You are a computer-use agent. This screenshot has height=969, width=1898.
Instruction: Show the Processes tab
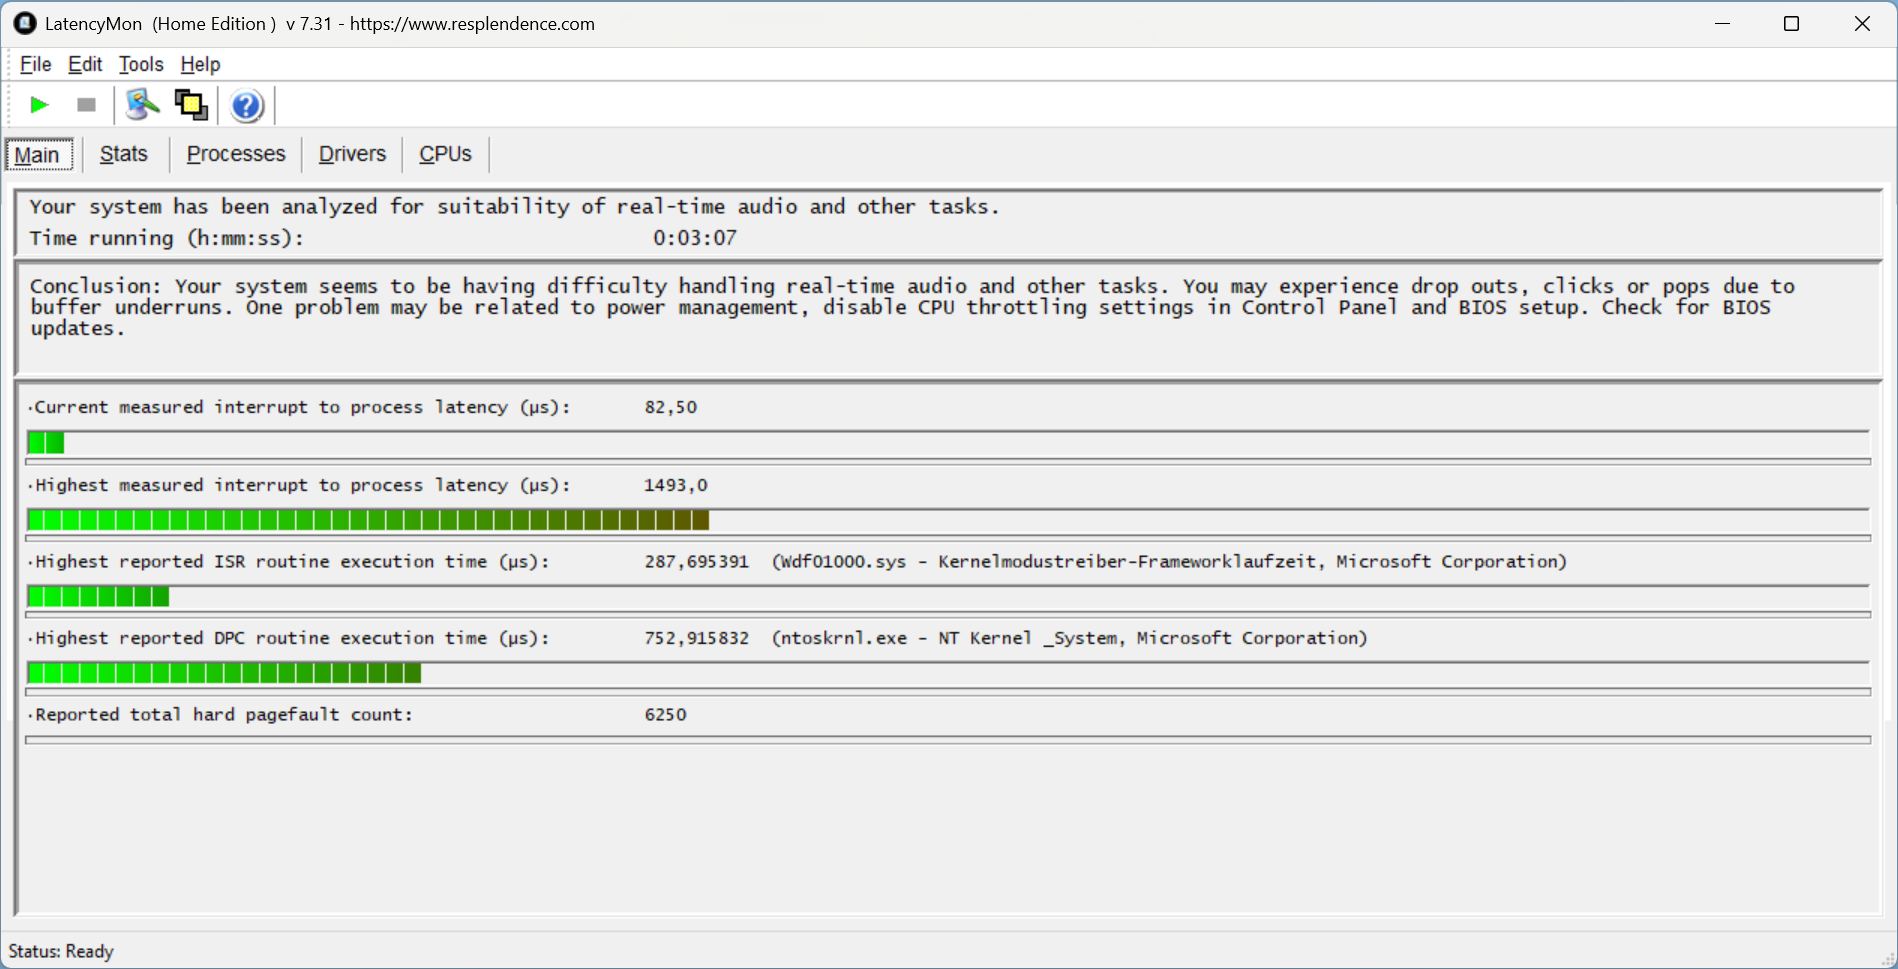tap(236, 154)
